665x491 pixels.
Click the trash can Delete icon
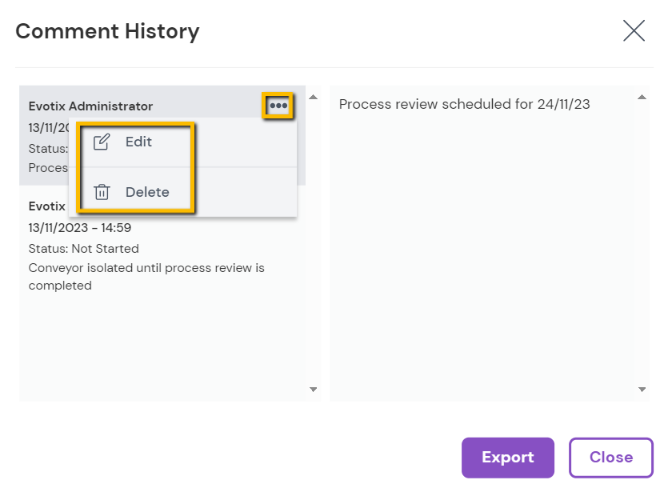click(x=101, y=192)
